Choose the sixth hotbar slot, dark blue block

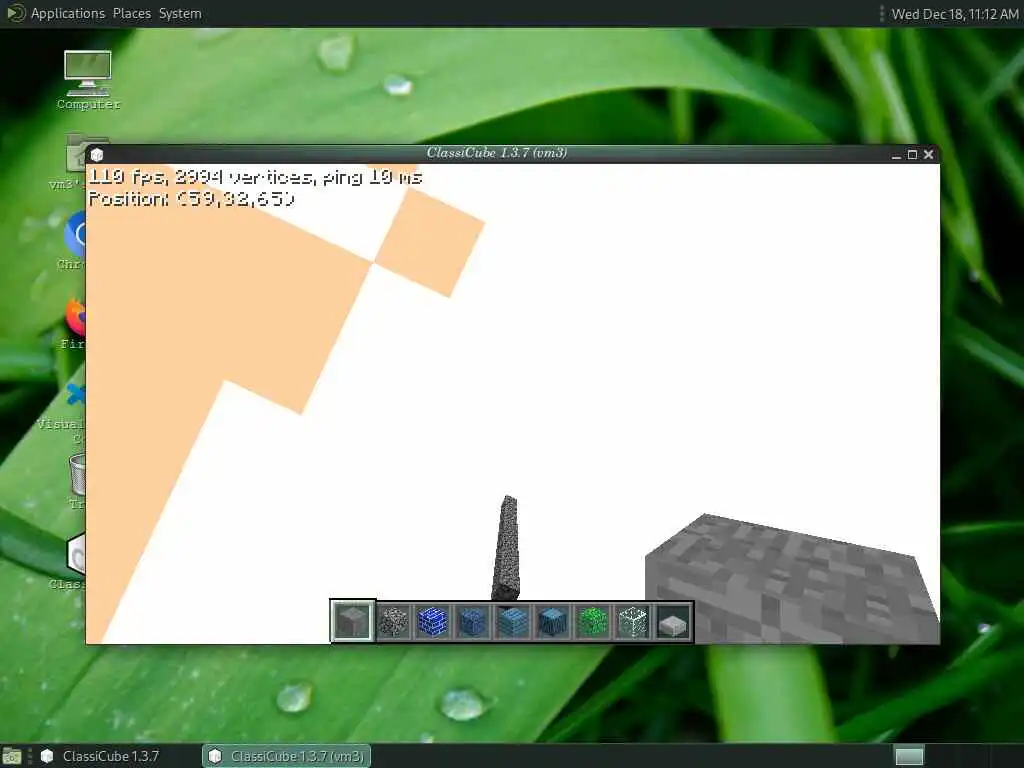[x=552, y=621]
